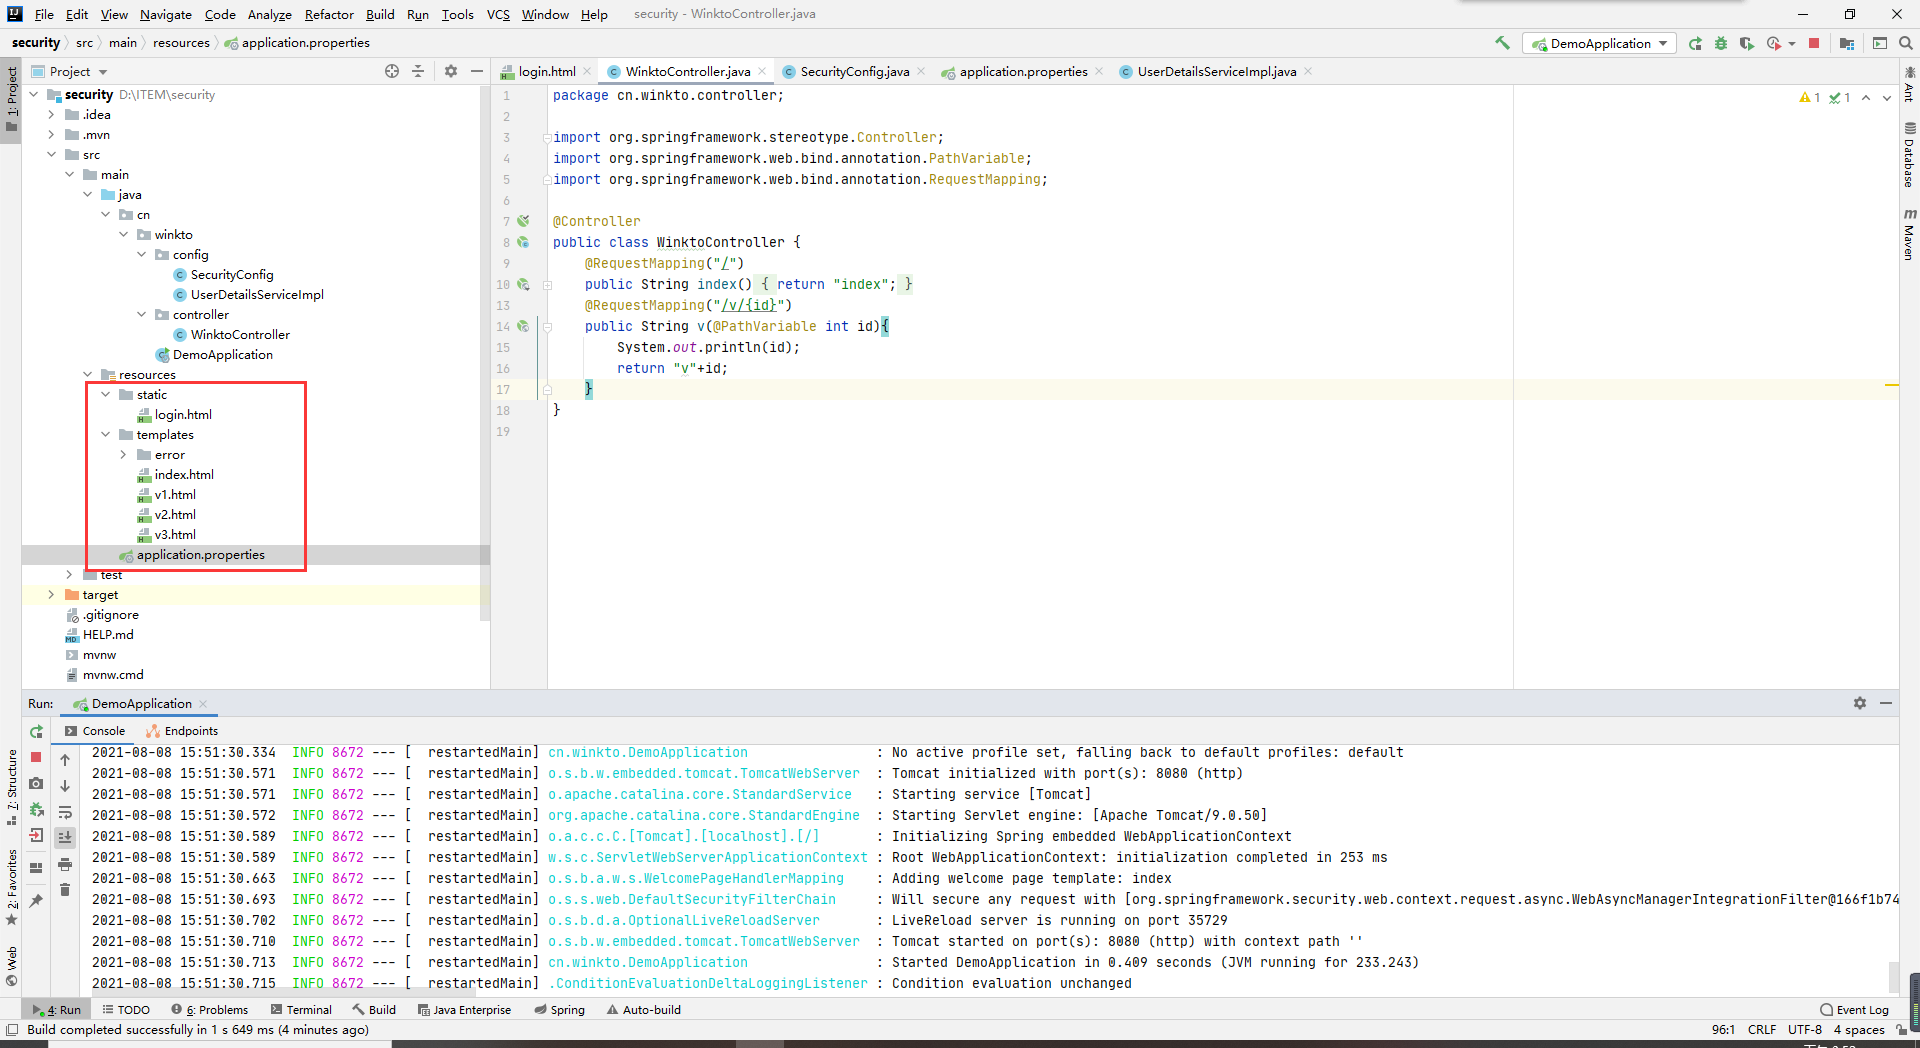Open the Analyze menu
The height and width of the screenshot is (1048, 1920).
coord(269,14)
